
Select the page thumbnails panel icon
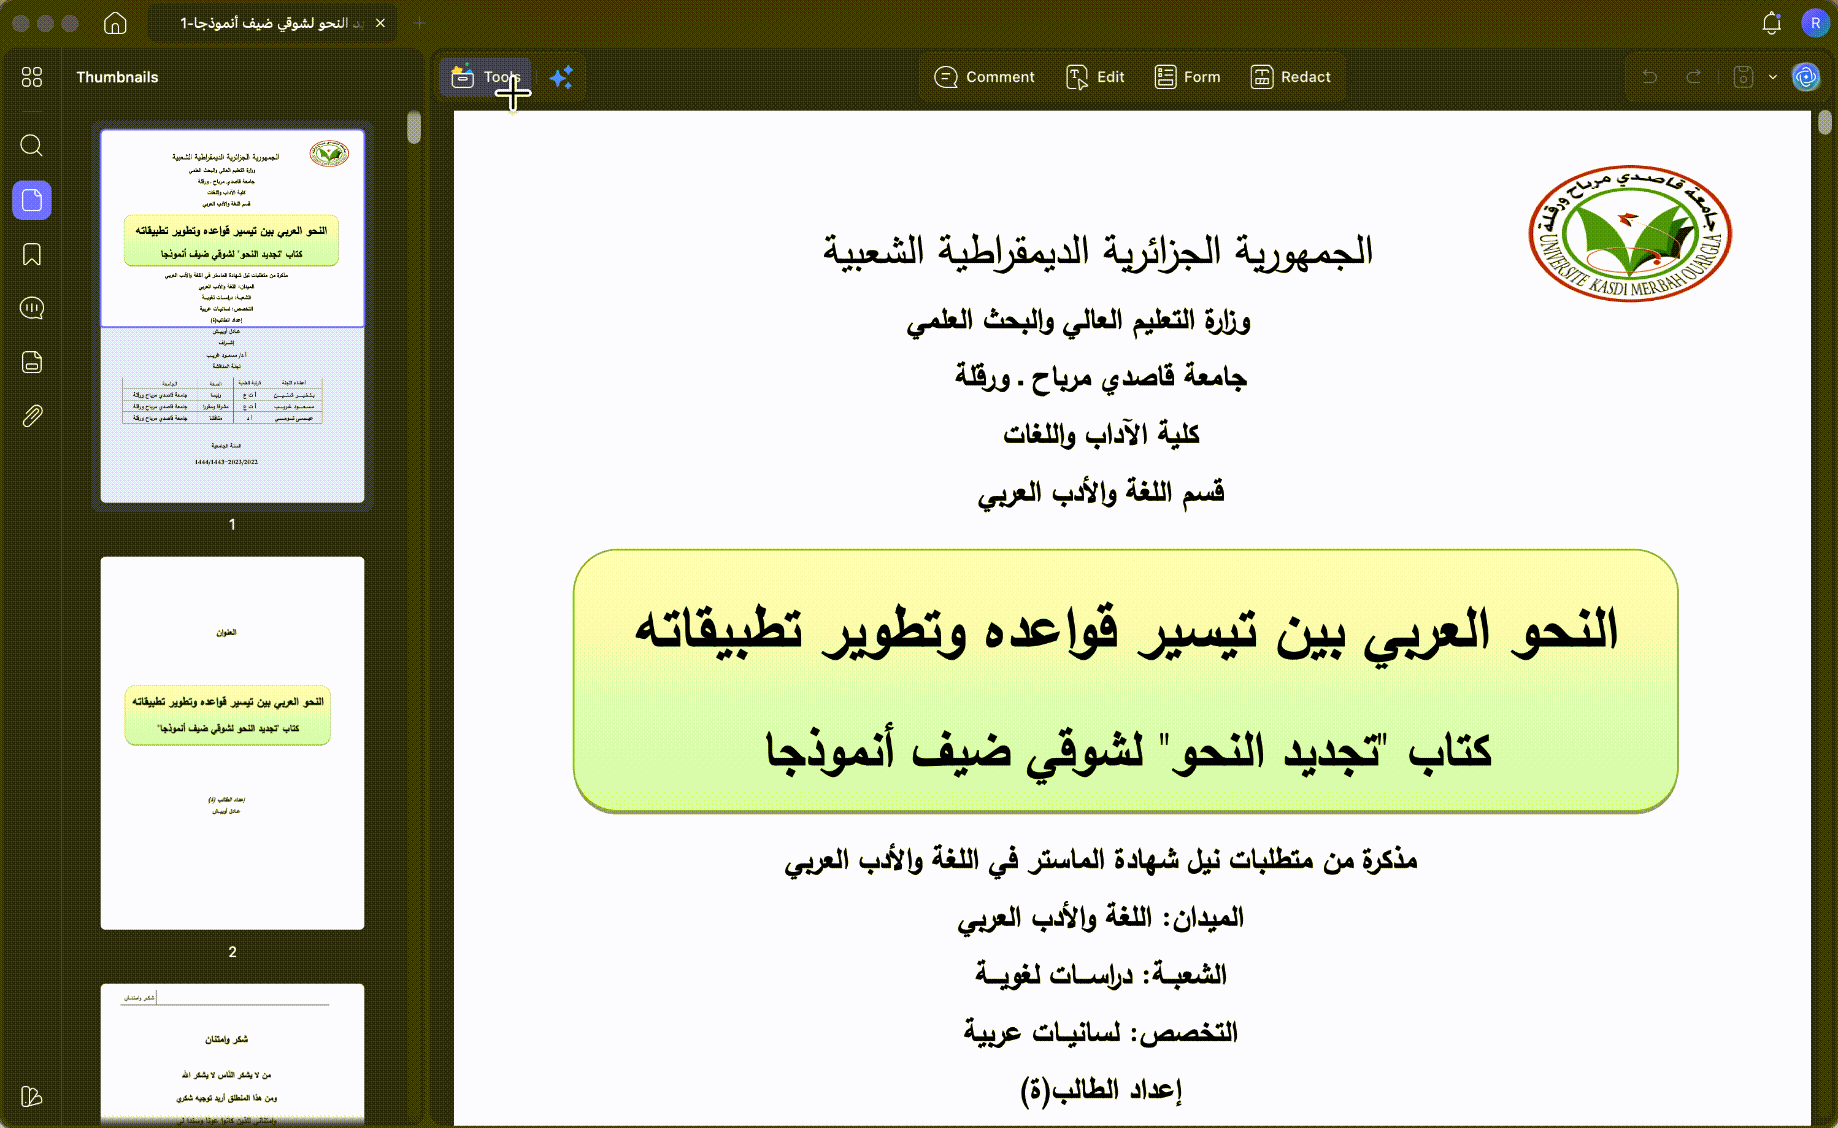(32, 200)
